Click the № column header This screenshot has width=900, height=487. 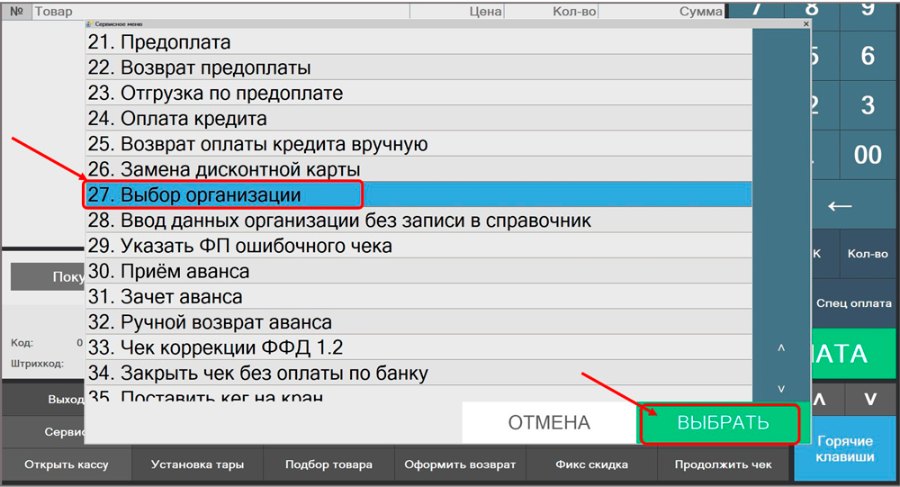(17, 11)
